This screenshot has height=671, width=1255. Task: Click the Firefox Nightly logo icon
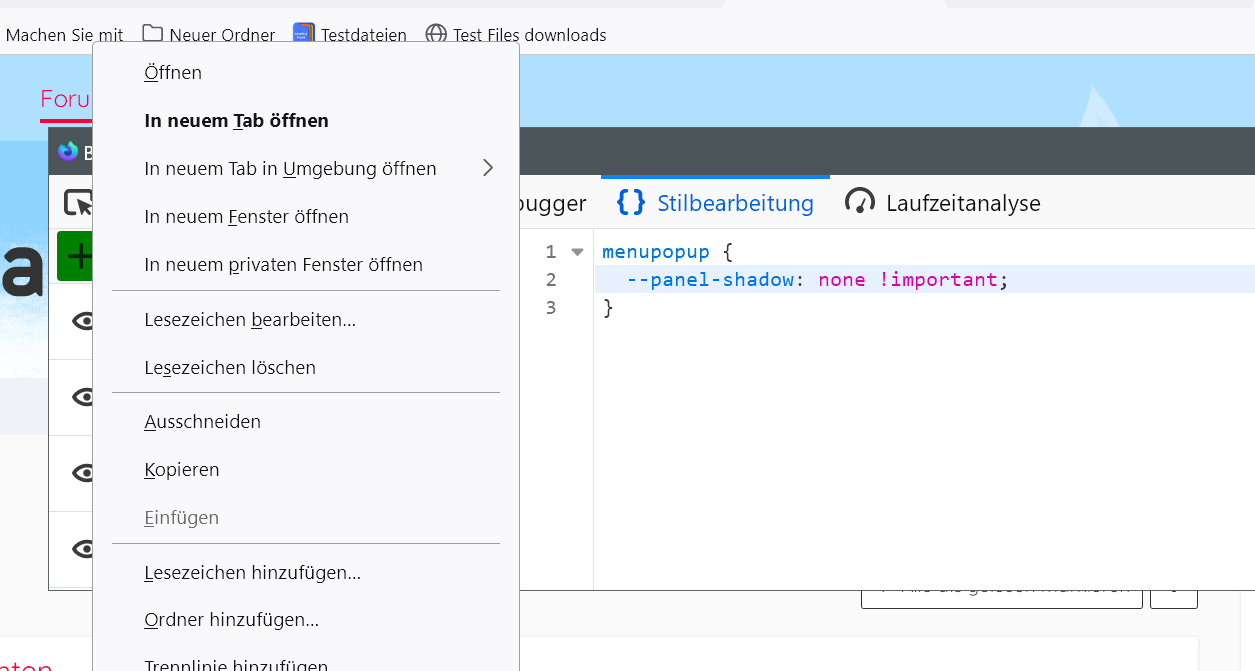[x=68, y=151]
